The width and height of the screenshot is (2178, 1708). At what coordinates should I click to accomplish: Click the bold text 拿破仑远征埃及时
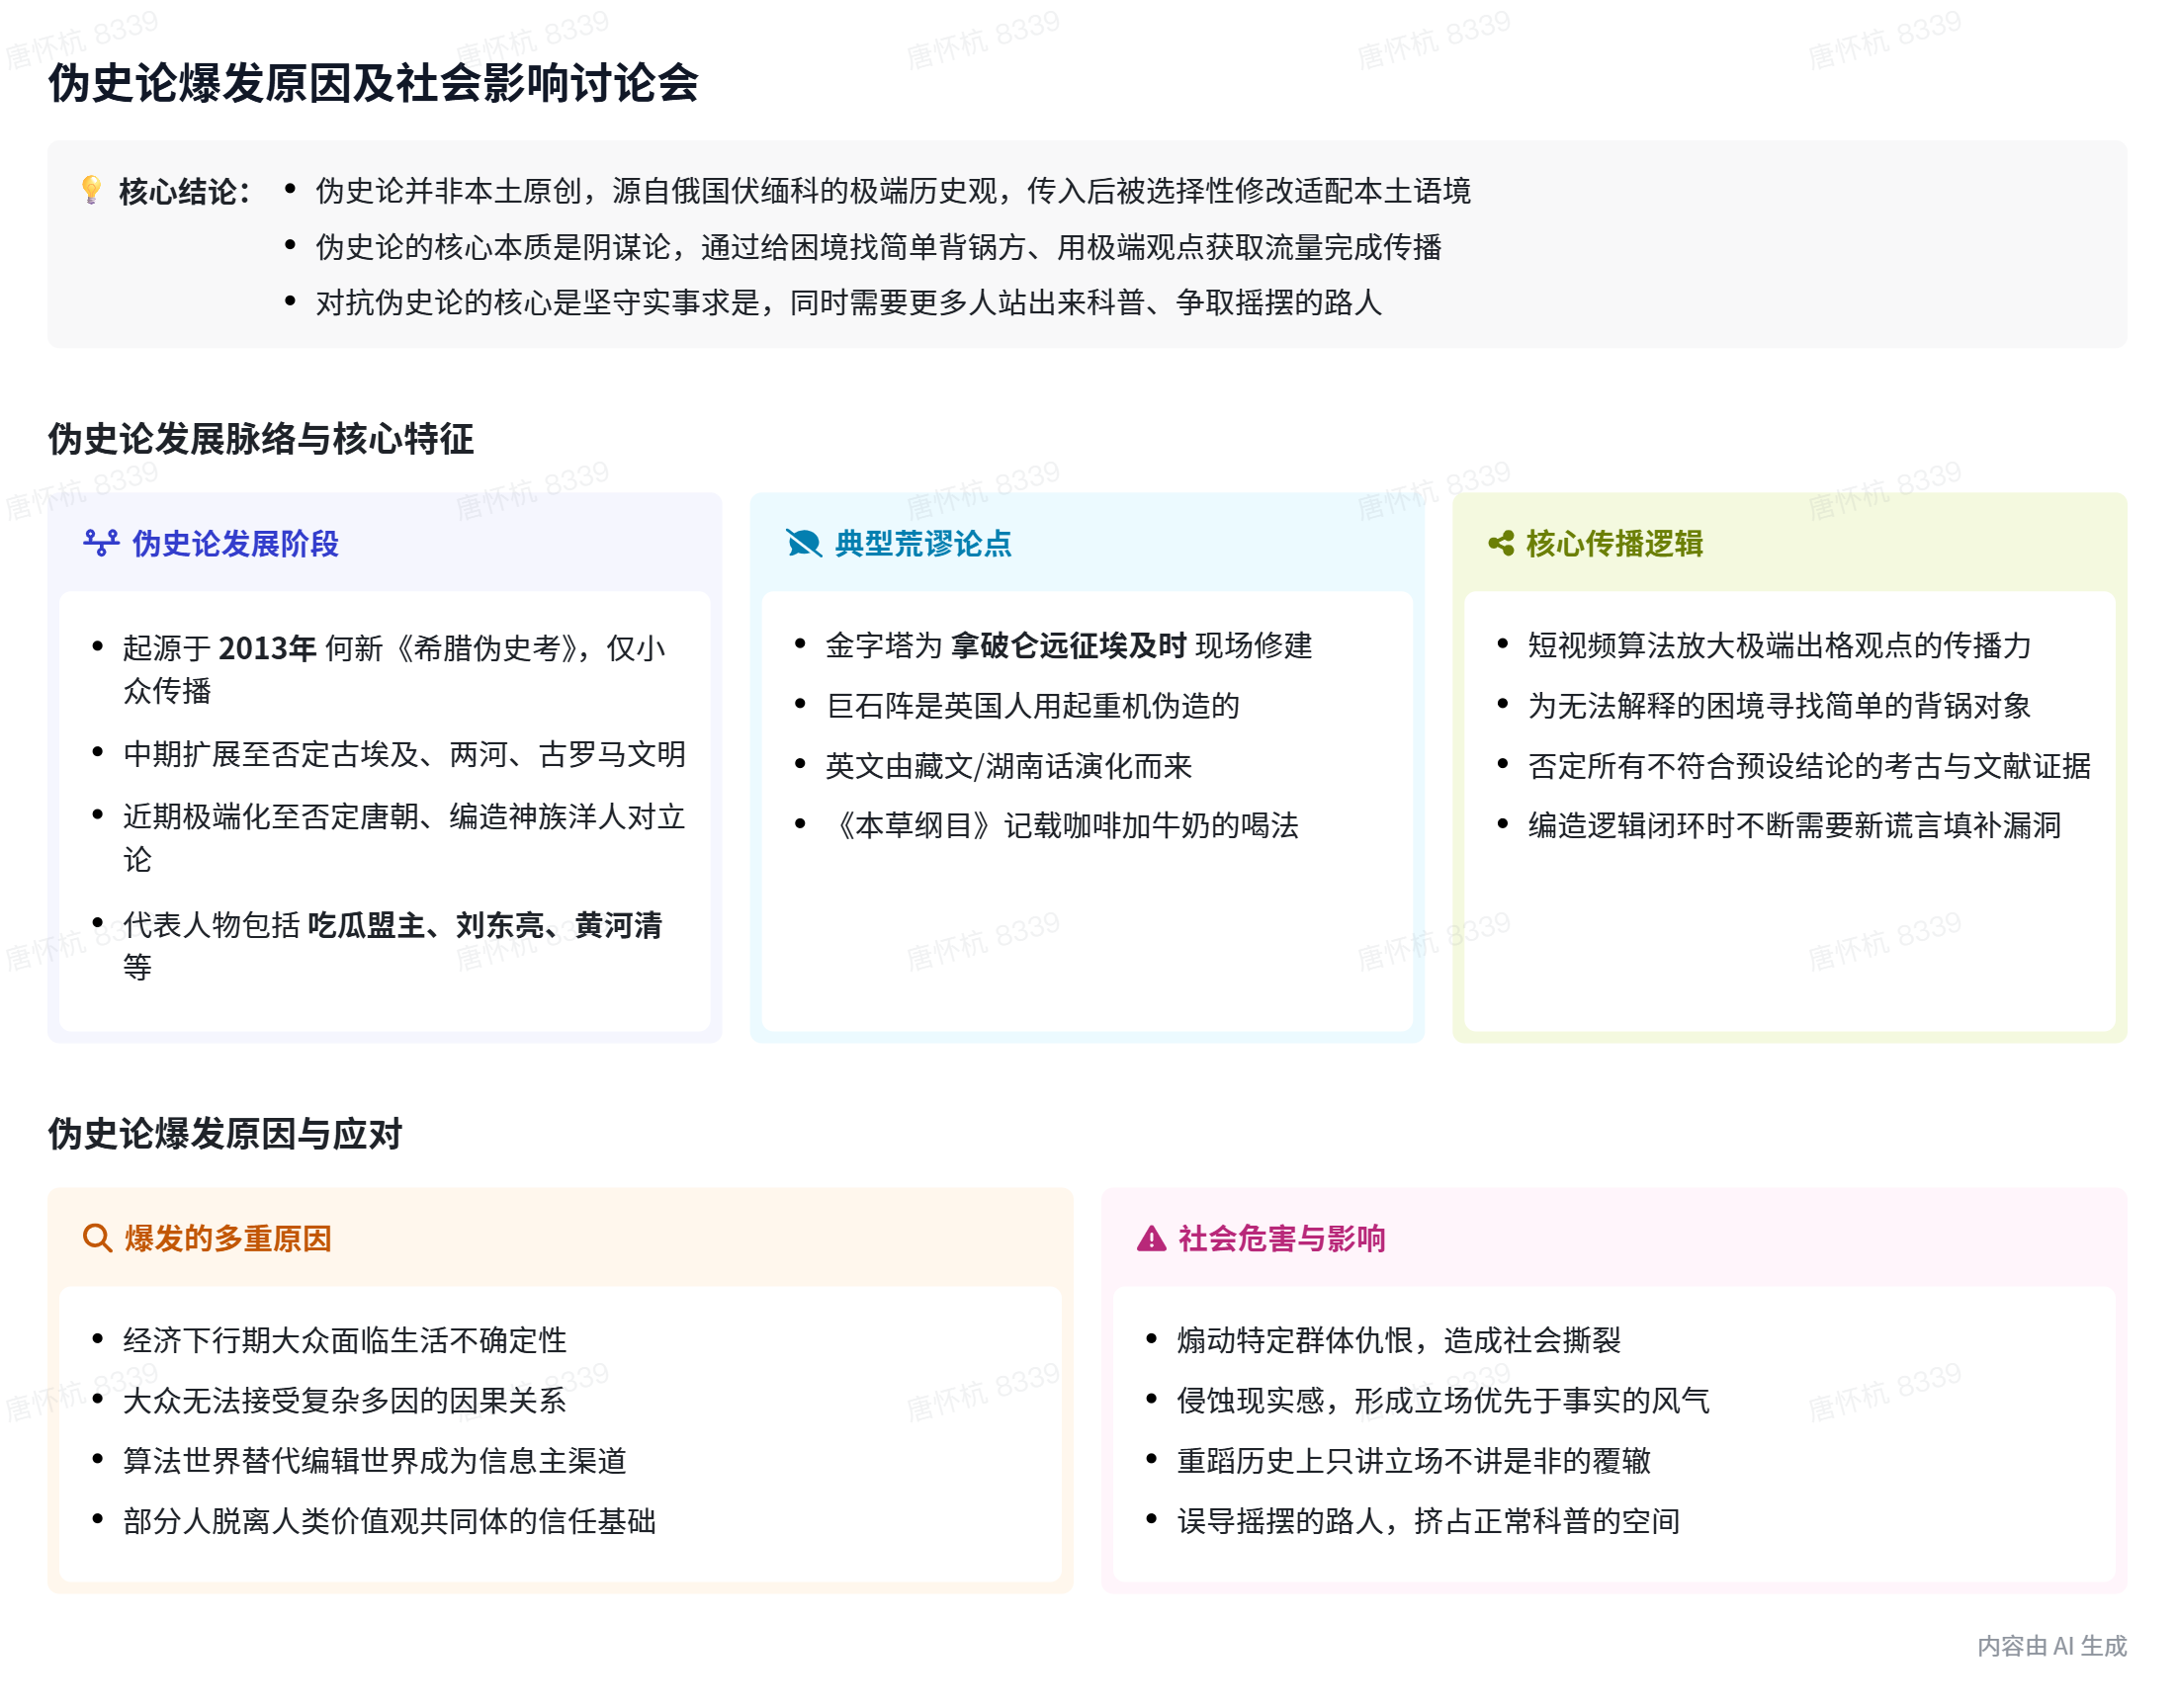(1068, 645)
